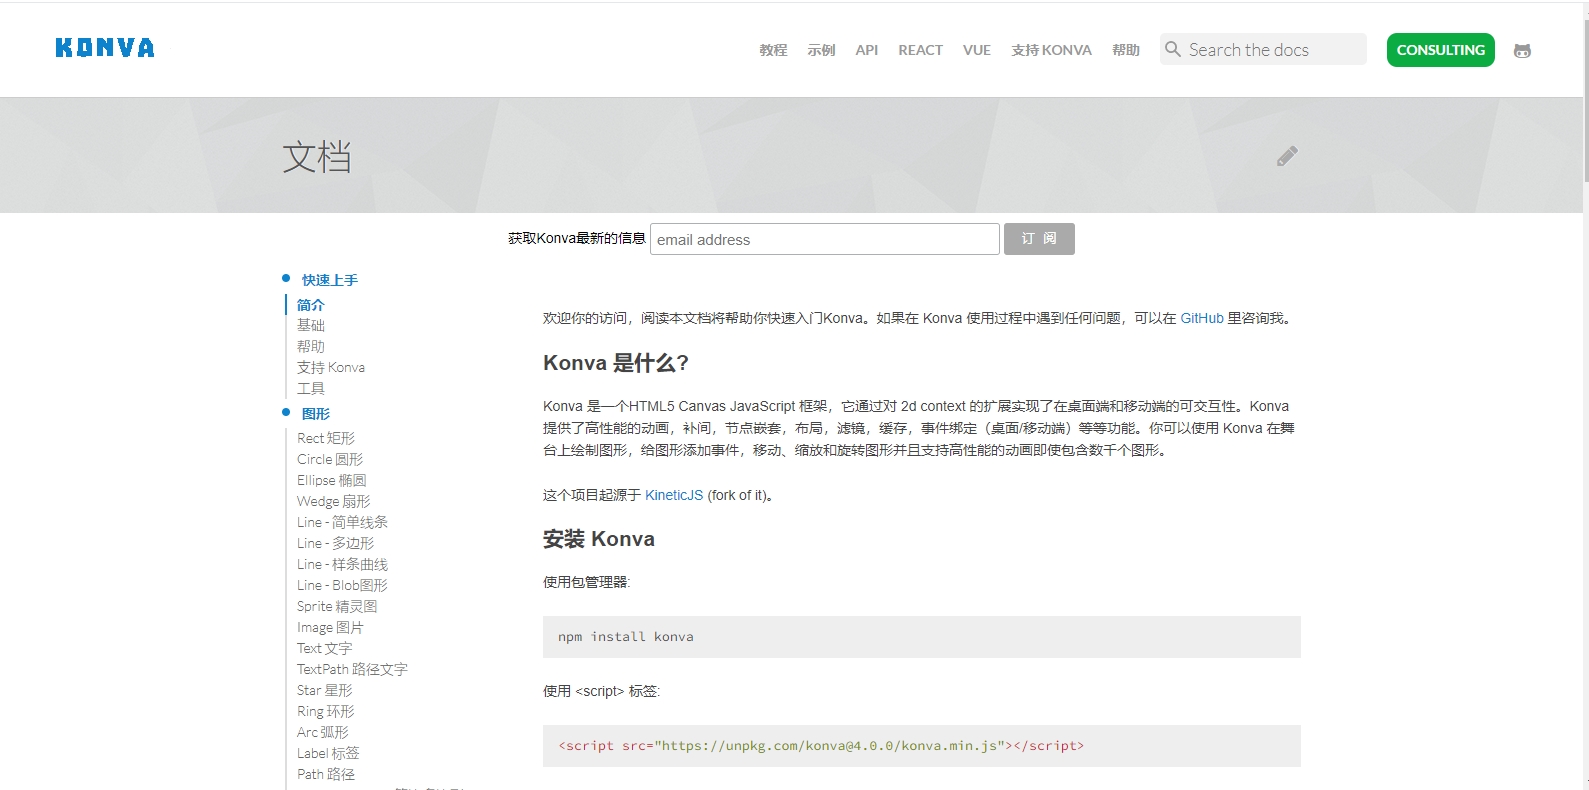
Task: Click the npm install konva code block
Action: click(x=921, y=637)
